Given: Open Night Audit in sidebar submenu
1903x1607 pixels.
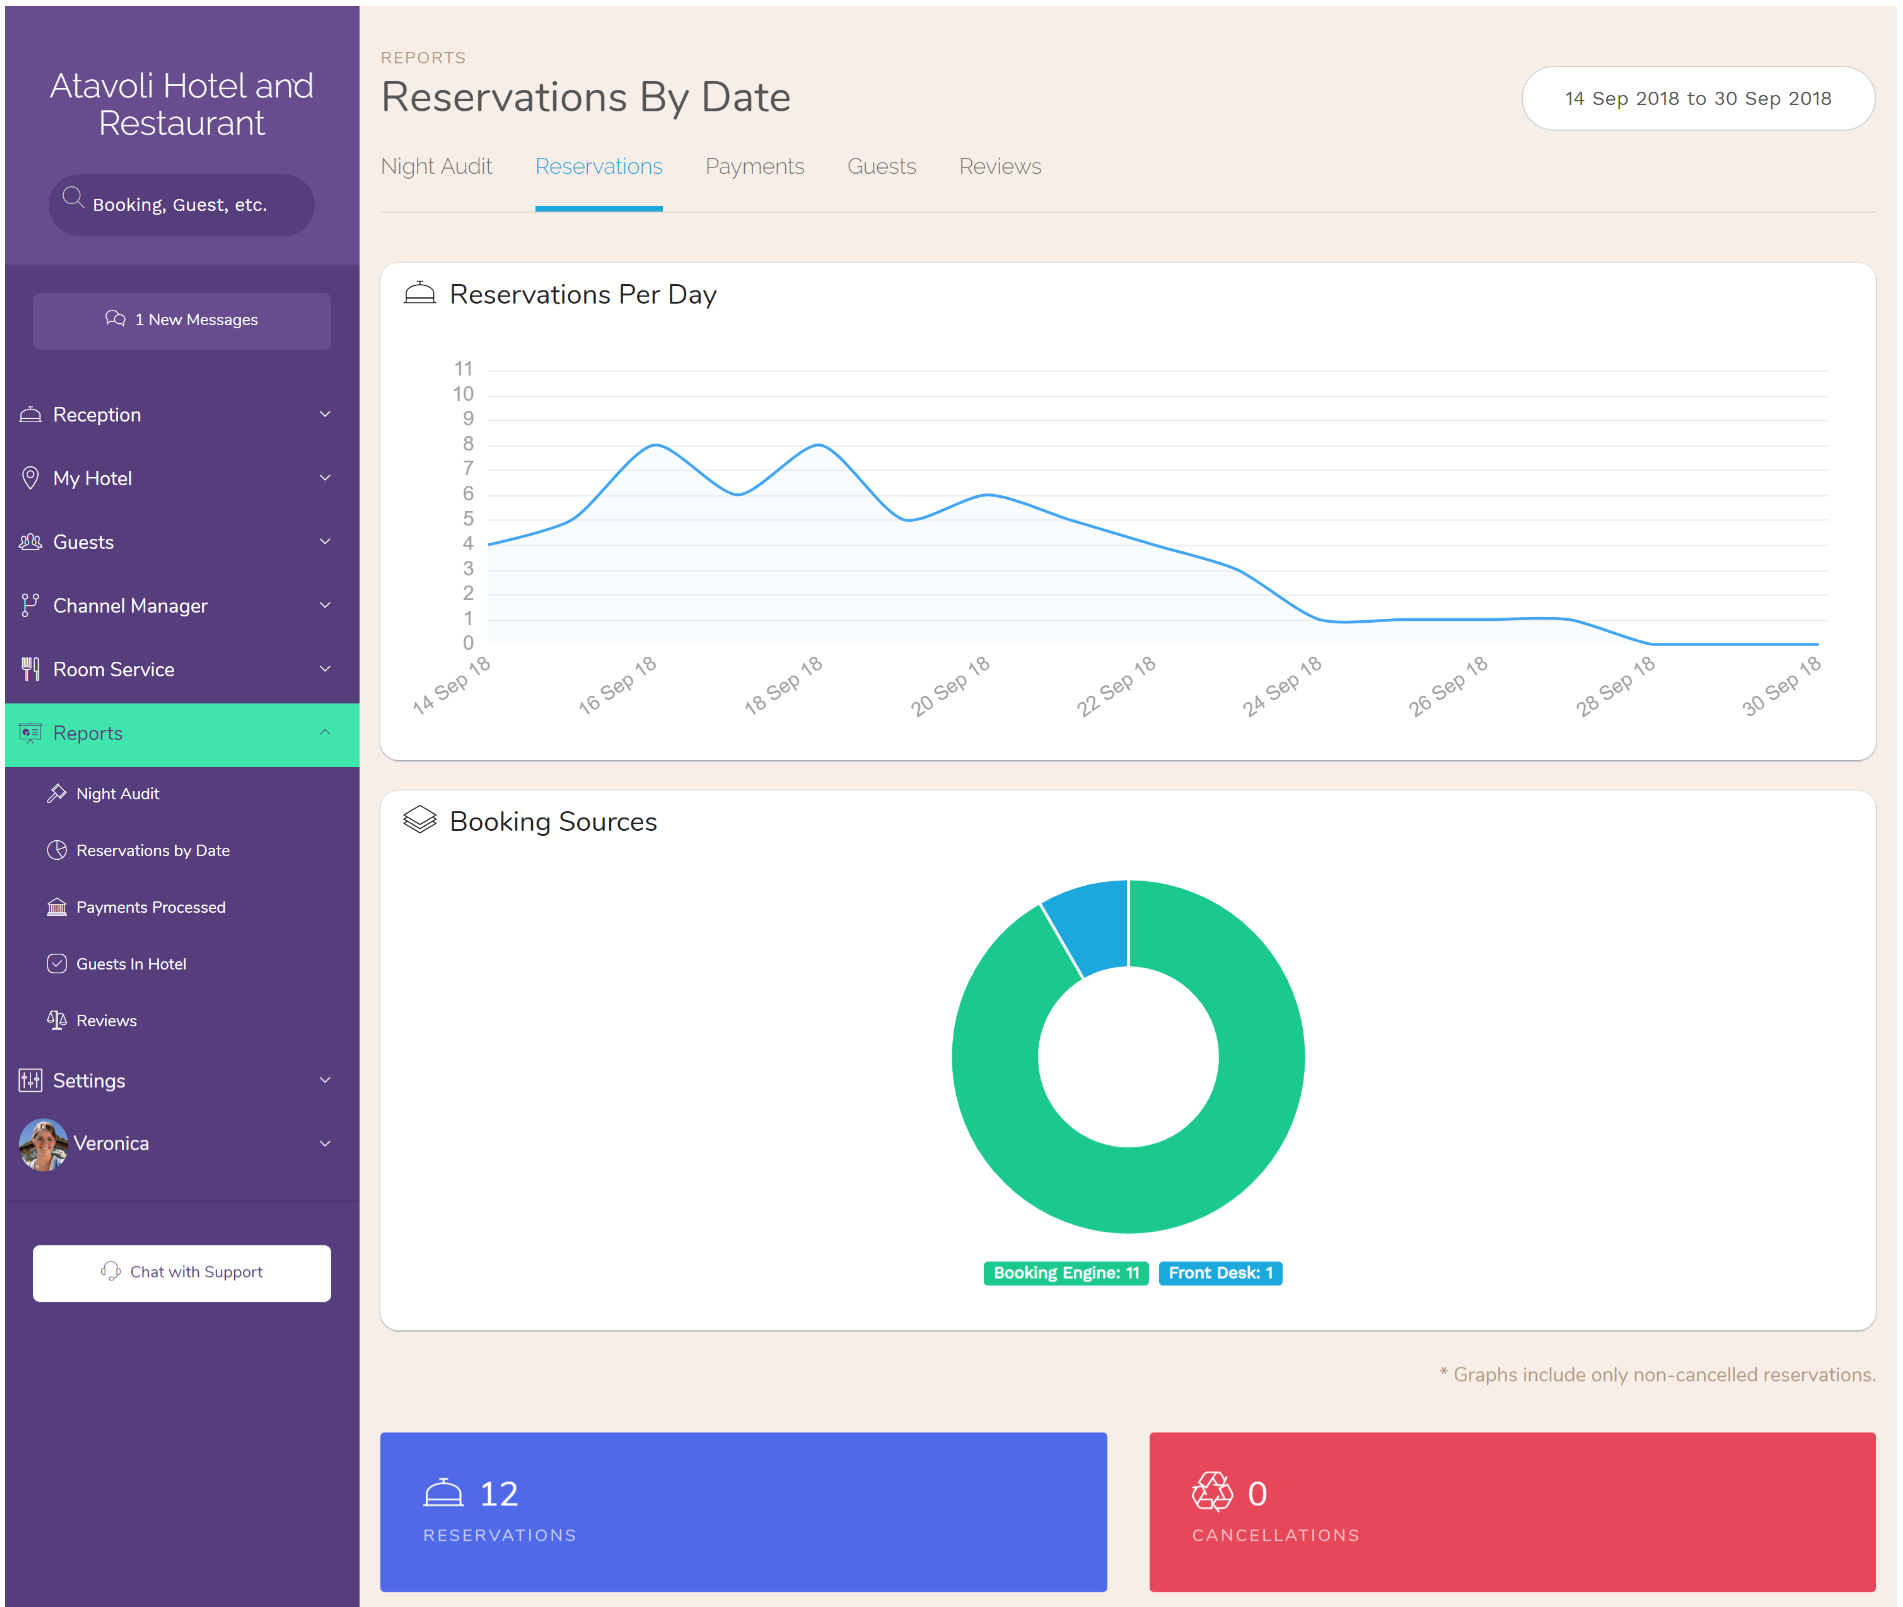Looking at the screenshot, I should [x=118, y=794].
